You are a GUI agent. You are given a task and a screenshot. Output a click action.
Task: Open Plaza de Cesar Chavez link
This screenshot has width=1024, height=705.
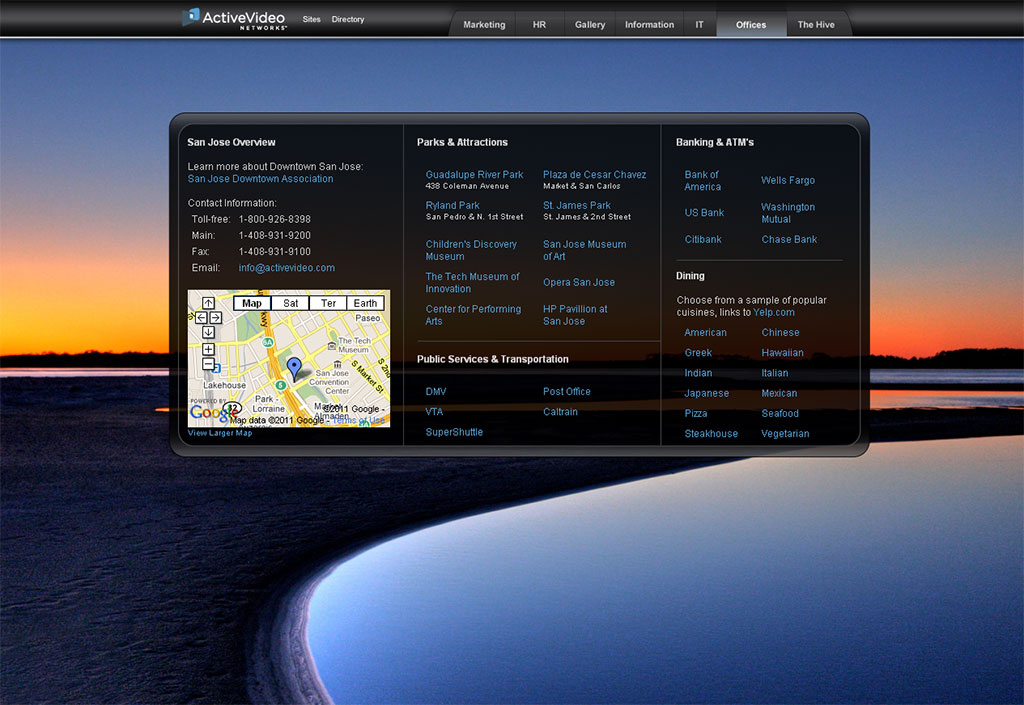[x=594, y=175]
